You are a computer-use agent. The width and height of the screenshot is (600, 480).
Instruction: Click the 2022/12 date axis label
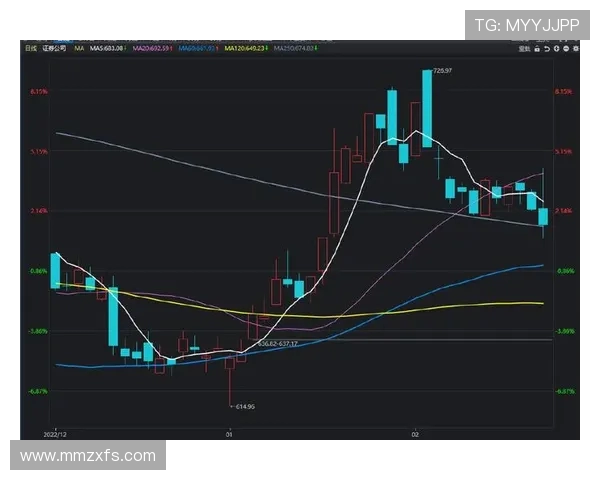coord(55,434)
